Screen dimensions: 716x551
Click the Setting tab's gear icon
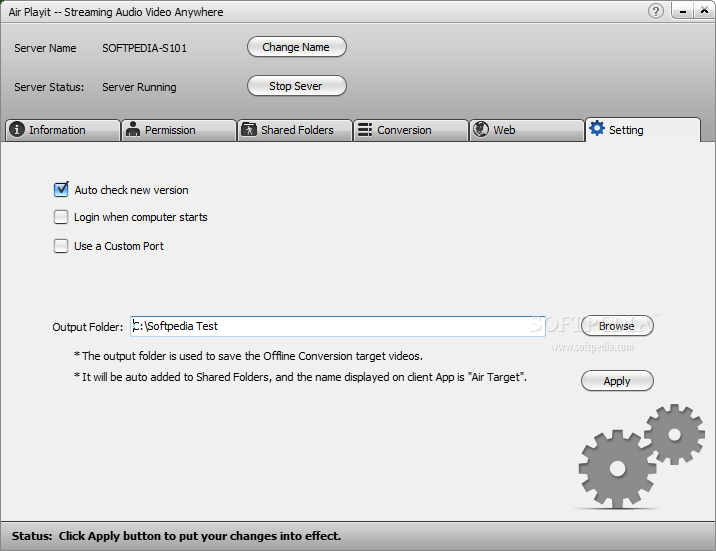(x=597, y=128)
